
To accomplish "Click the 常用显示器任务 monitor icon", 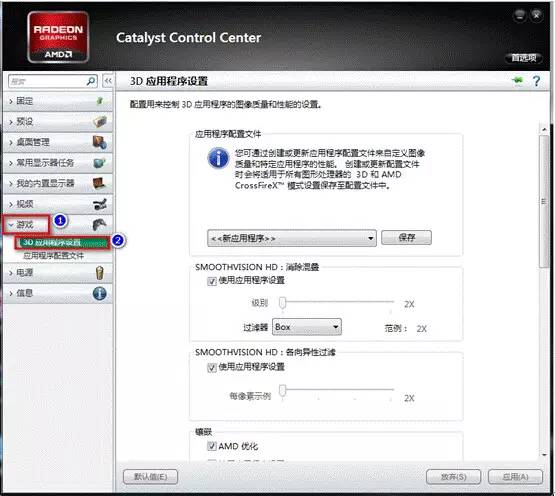I will (x=100, y=163).
